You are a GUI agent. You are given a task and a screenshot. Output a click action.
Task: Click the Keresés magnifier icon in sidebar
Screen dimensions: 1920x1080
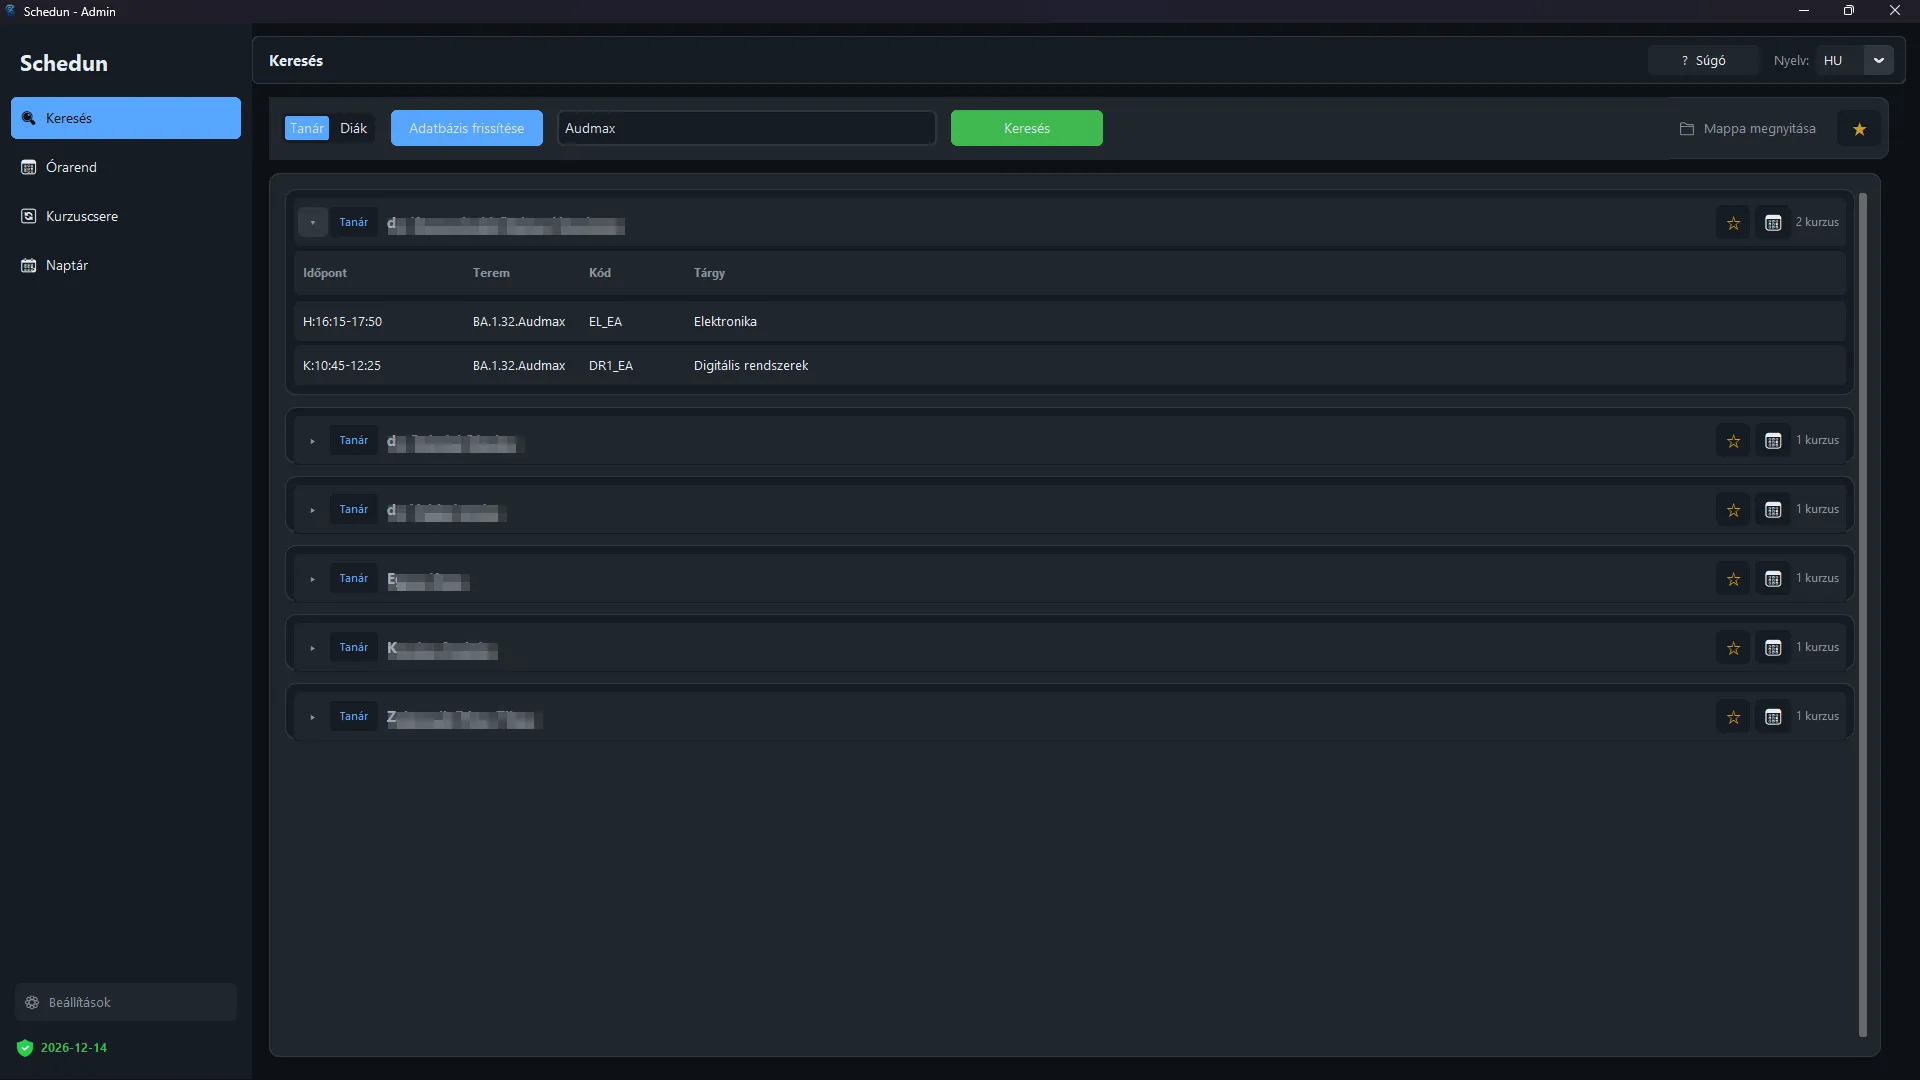pyautogui.click(x=29, y=118)
